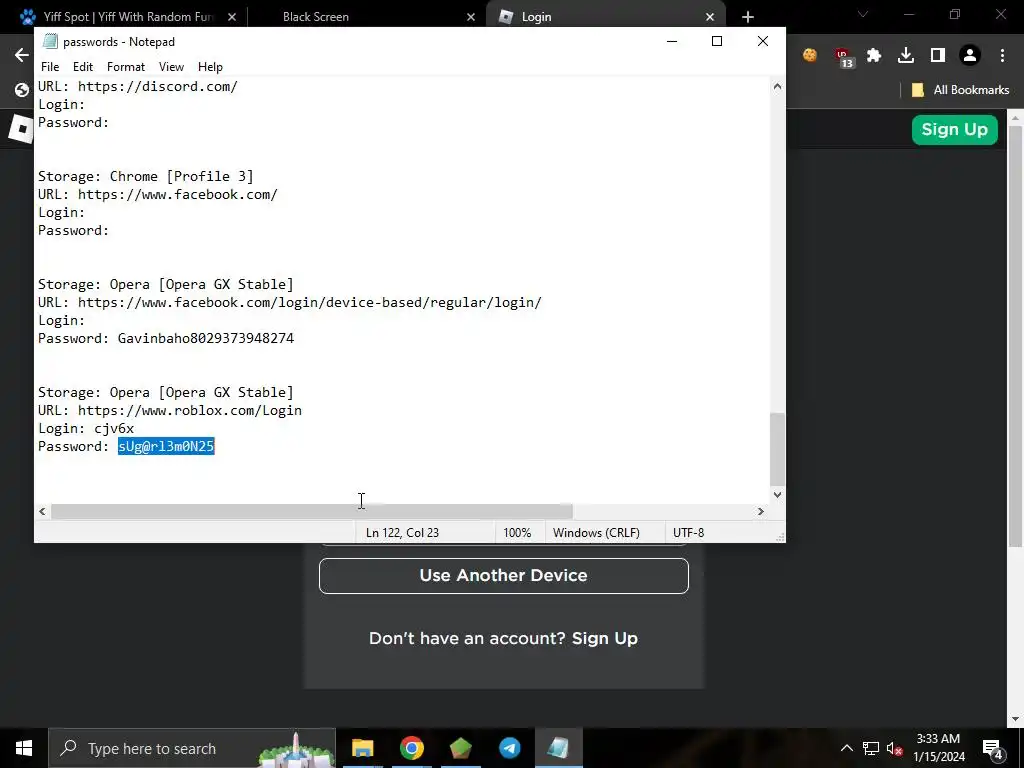
Task: Click the 'Ln 122, Col 23' status entry
Action: tap(402, 532)
